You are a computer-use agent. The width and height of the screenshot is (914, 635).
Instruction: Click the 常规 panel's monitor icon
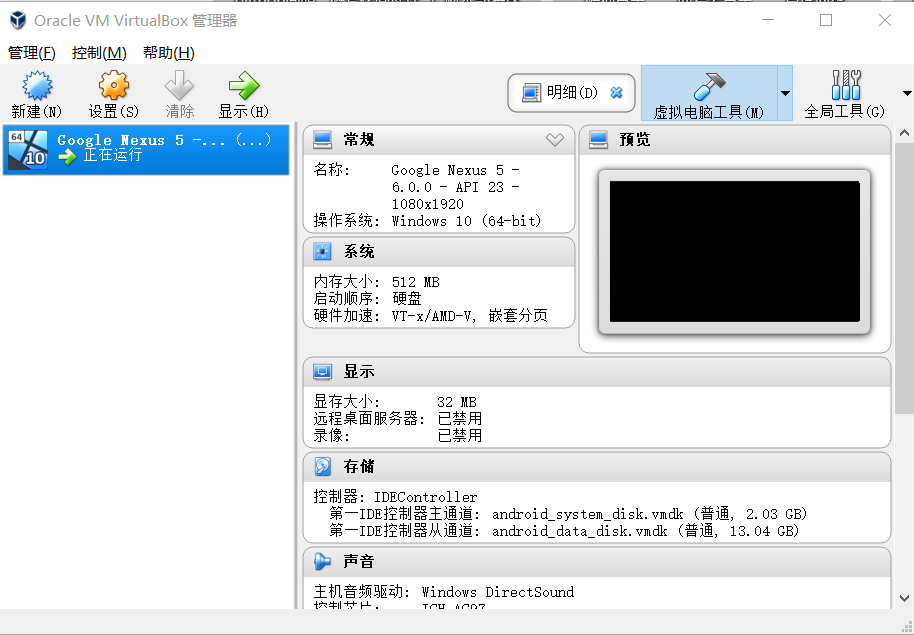pos(322,139)
